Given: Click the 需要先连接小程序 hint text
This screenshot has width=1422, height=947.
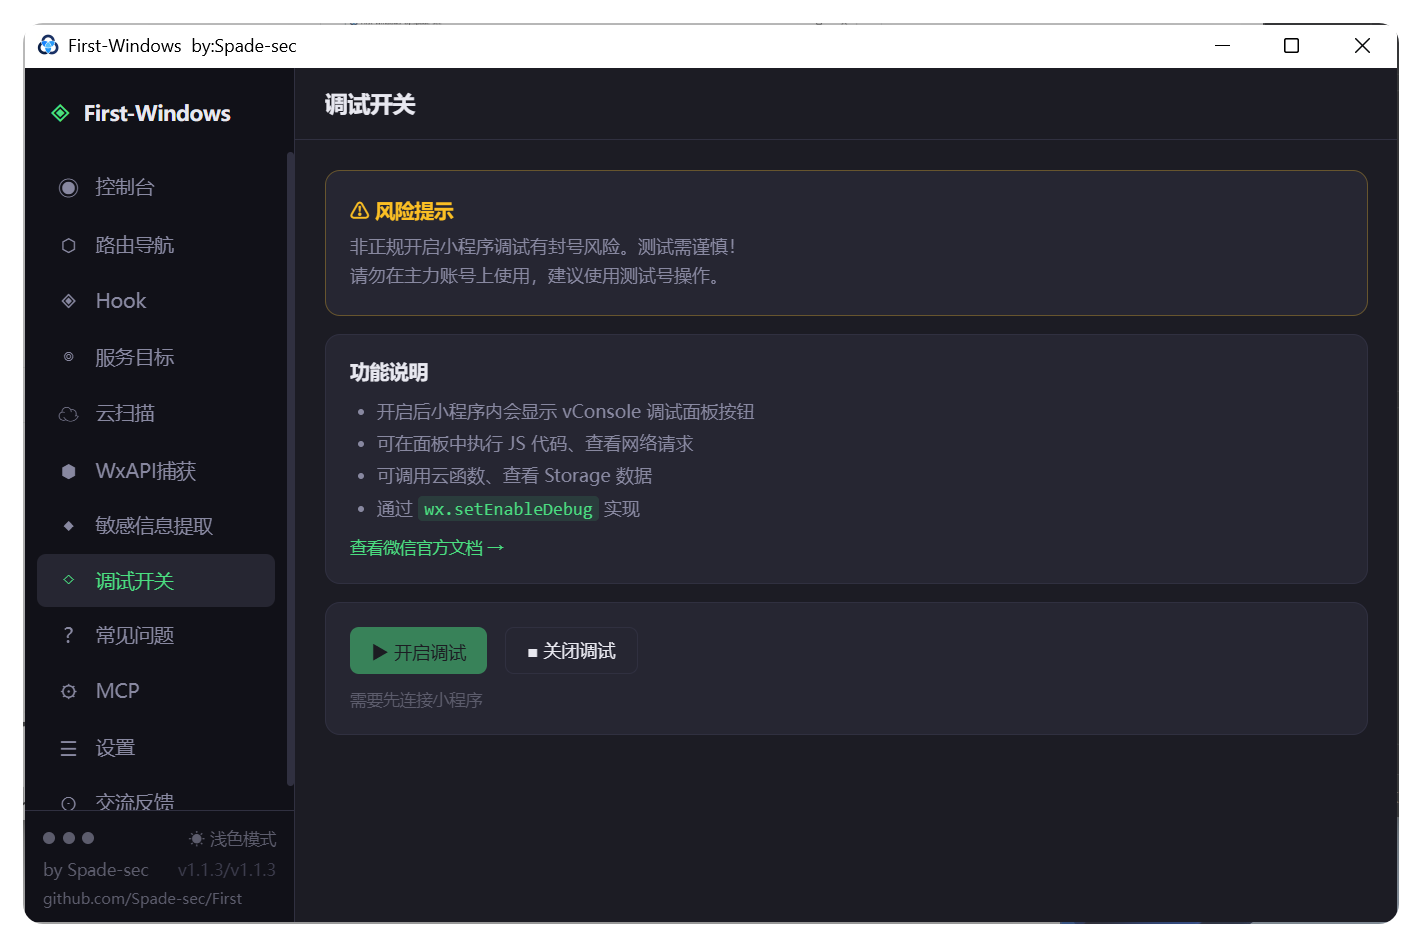Looking at the screenshot, I should tap(416, 700).
